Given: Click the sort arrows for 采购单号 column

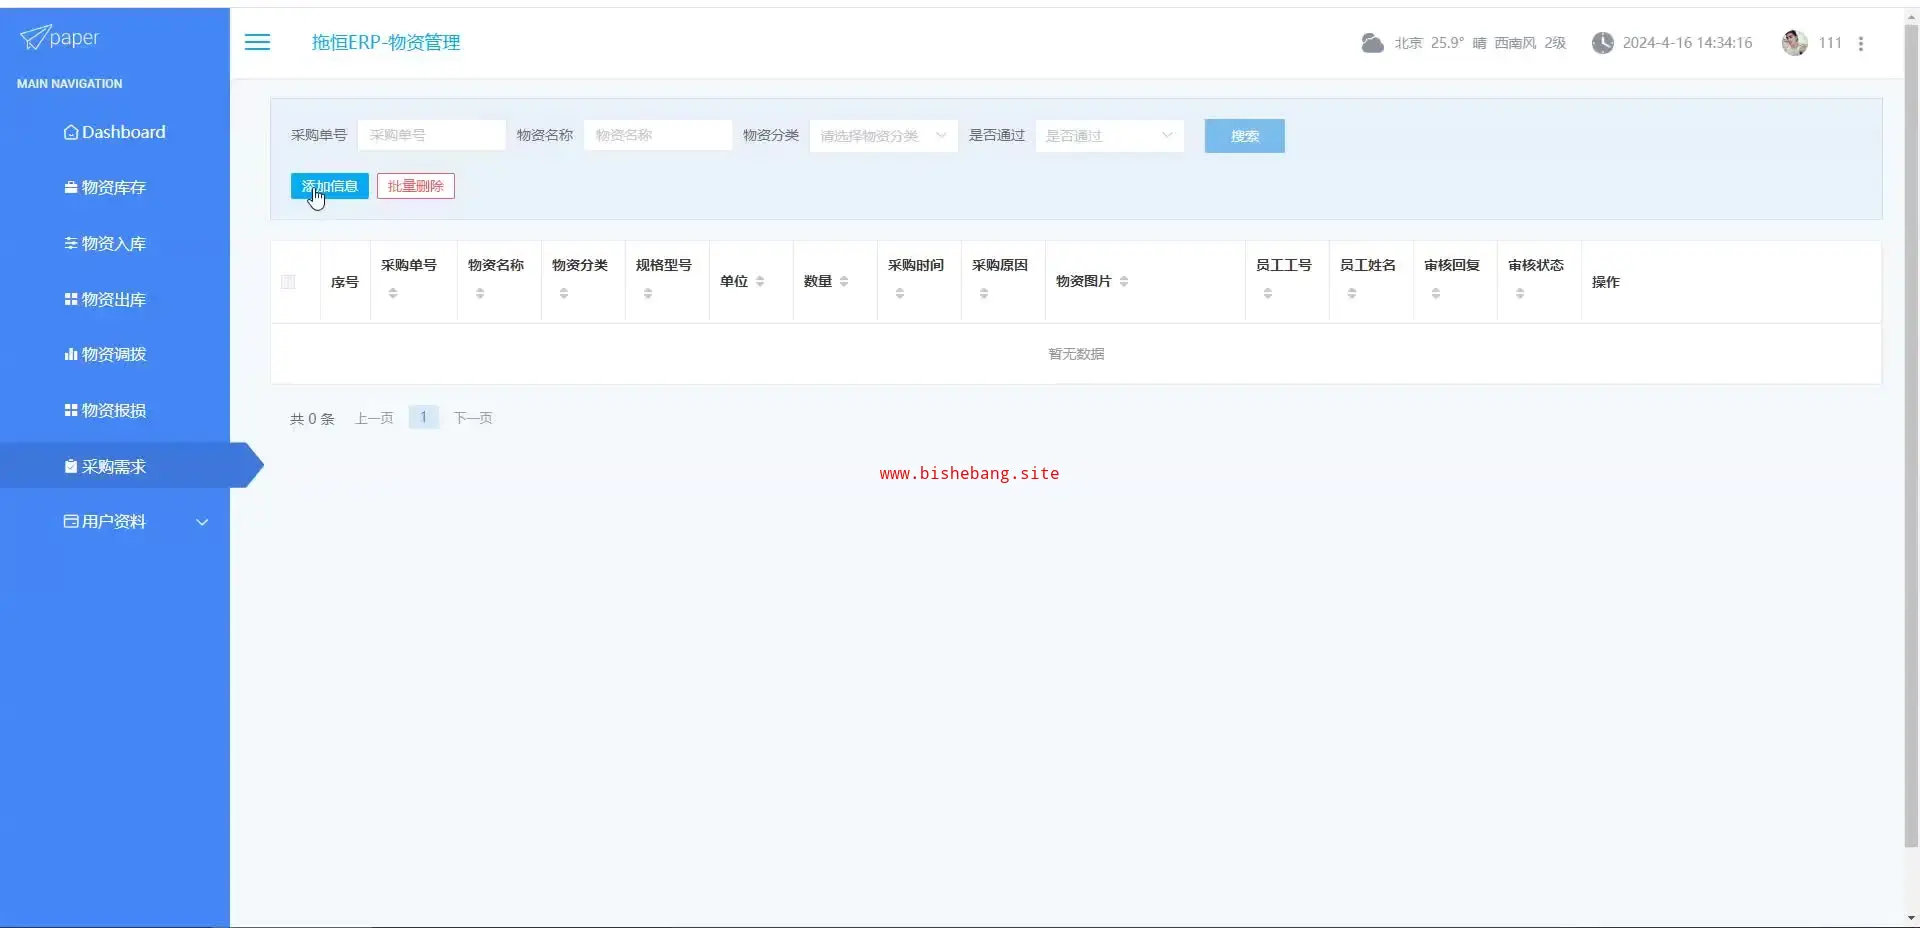Looking at the screenshot, I should coord(393,294).
